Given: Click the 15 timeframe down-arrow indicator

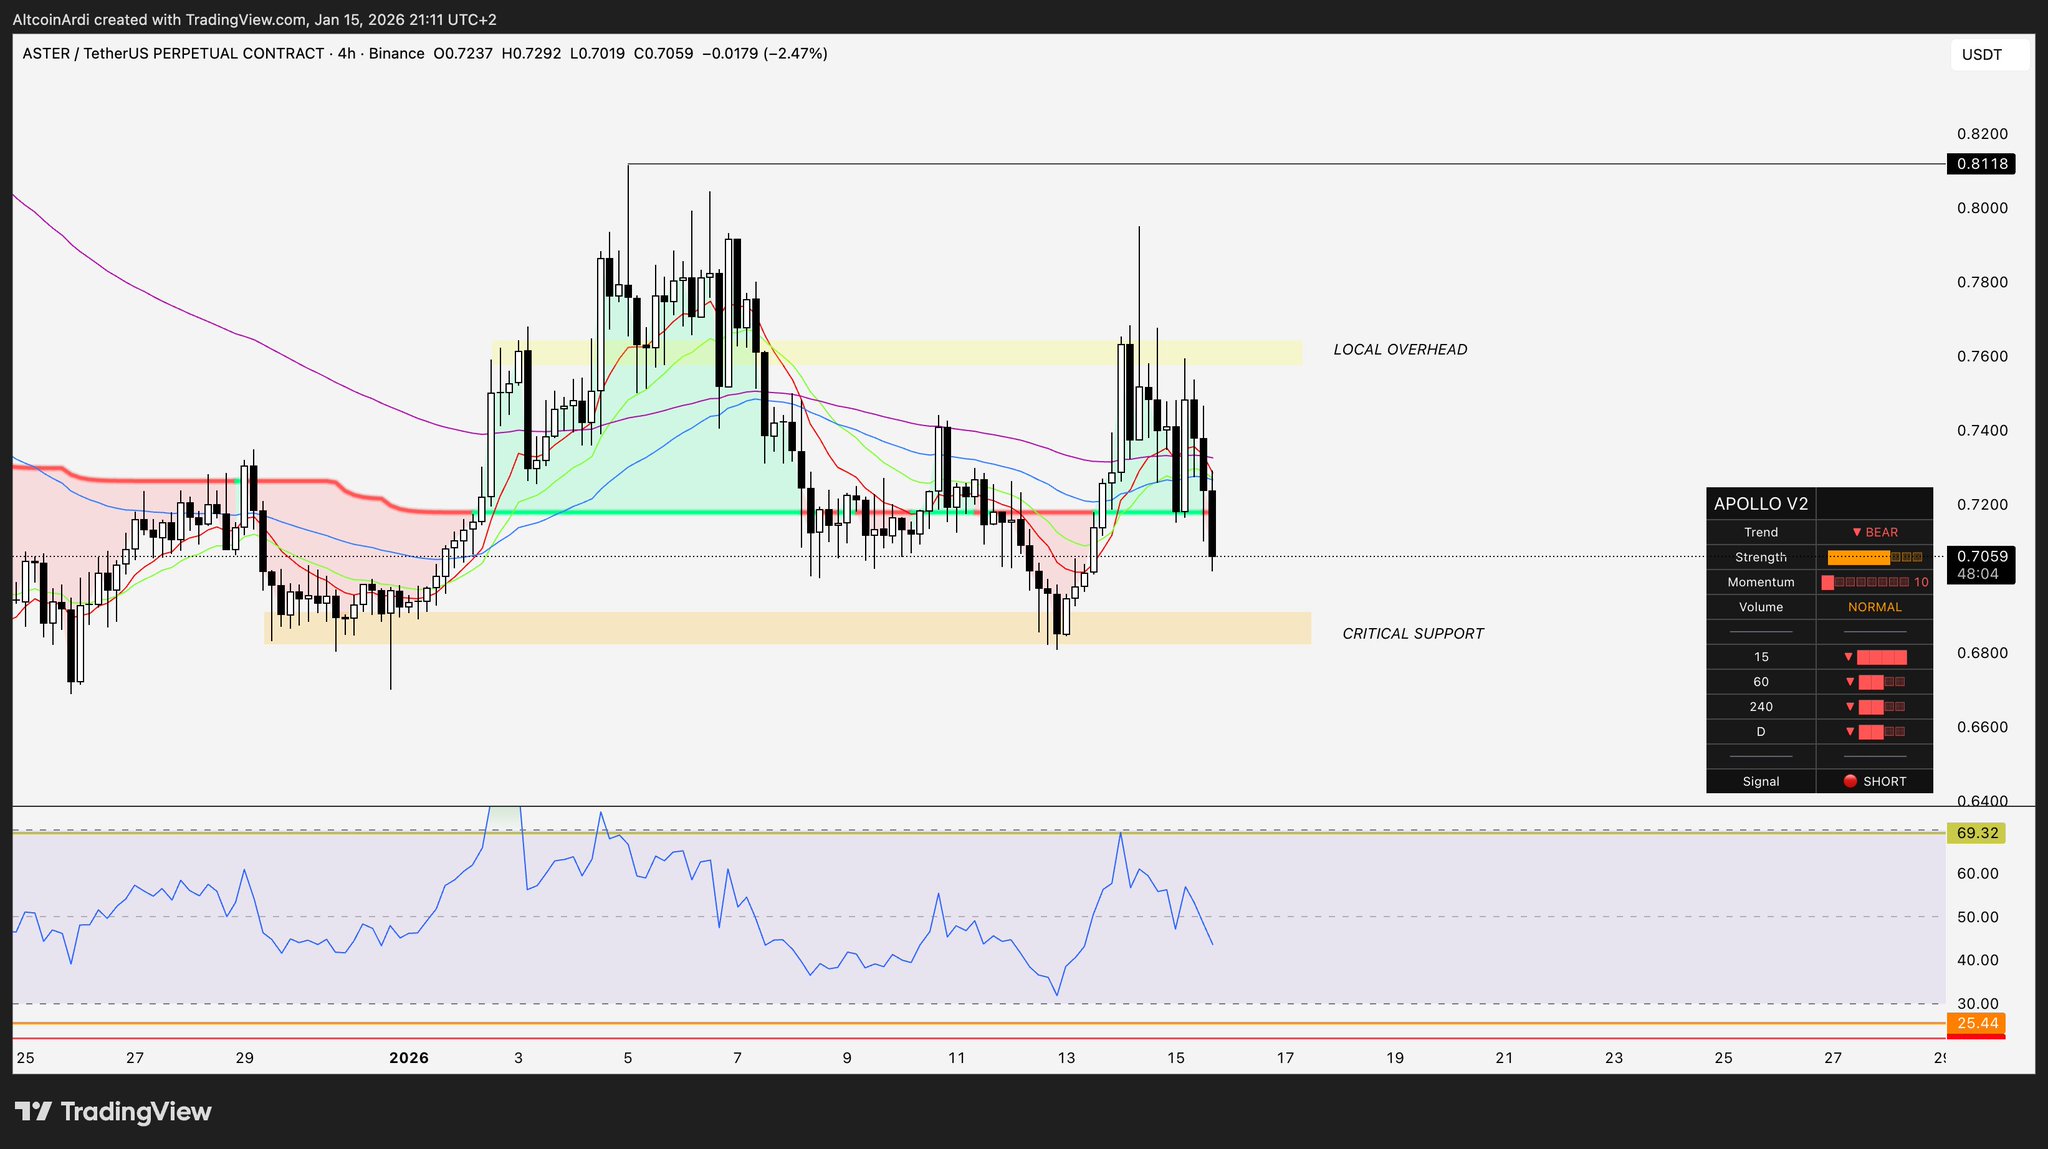Looking at the screenshot, I should [1848, 657].
